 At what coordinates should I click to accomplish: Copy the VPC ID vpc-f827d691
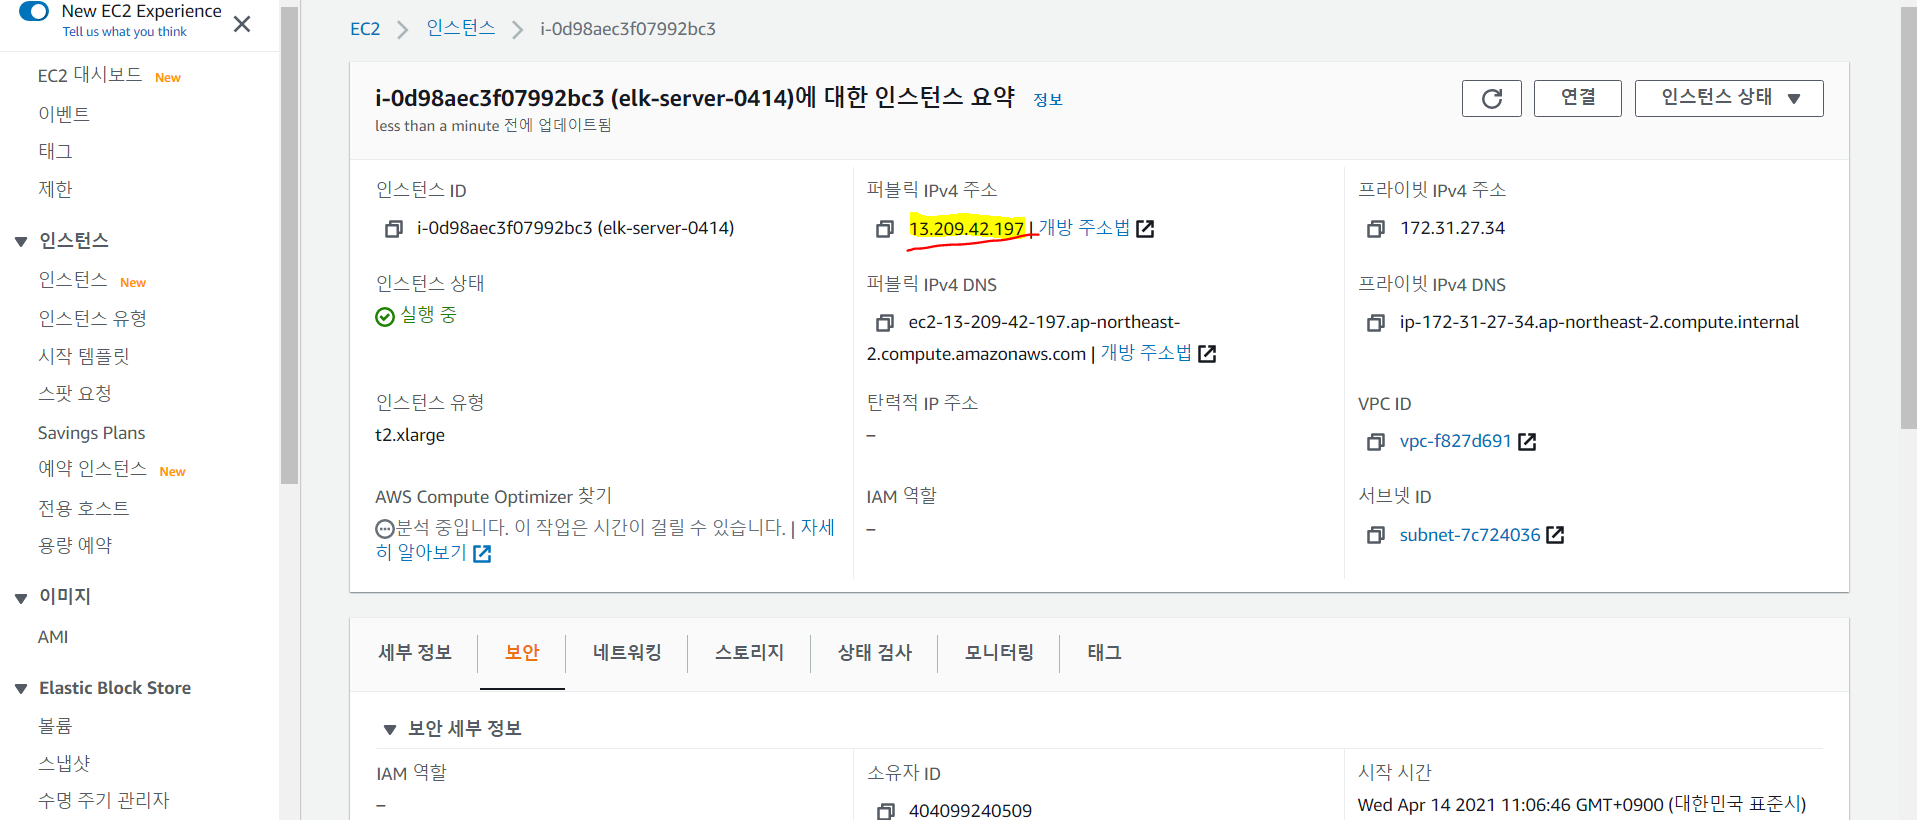click(x=1375, y=442)
